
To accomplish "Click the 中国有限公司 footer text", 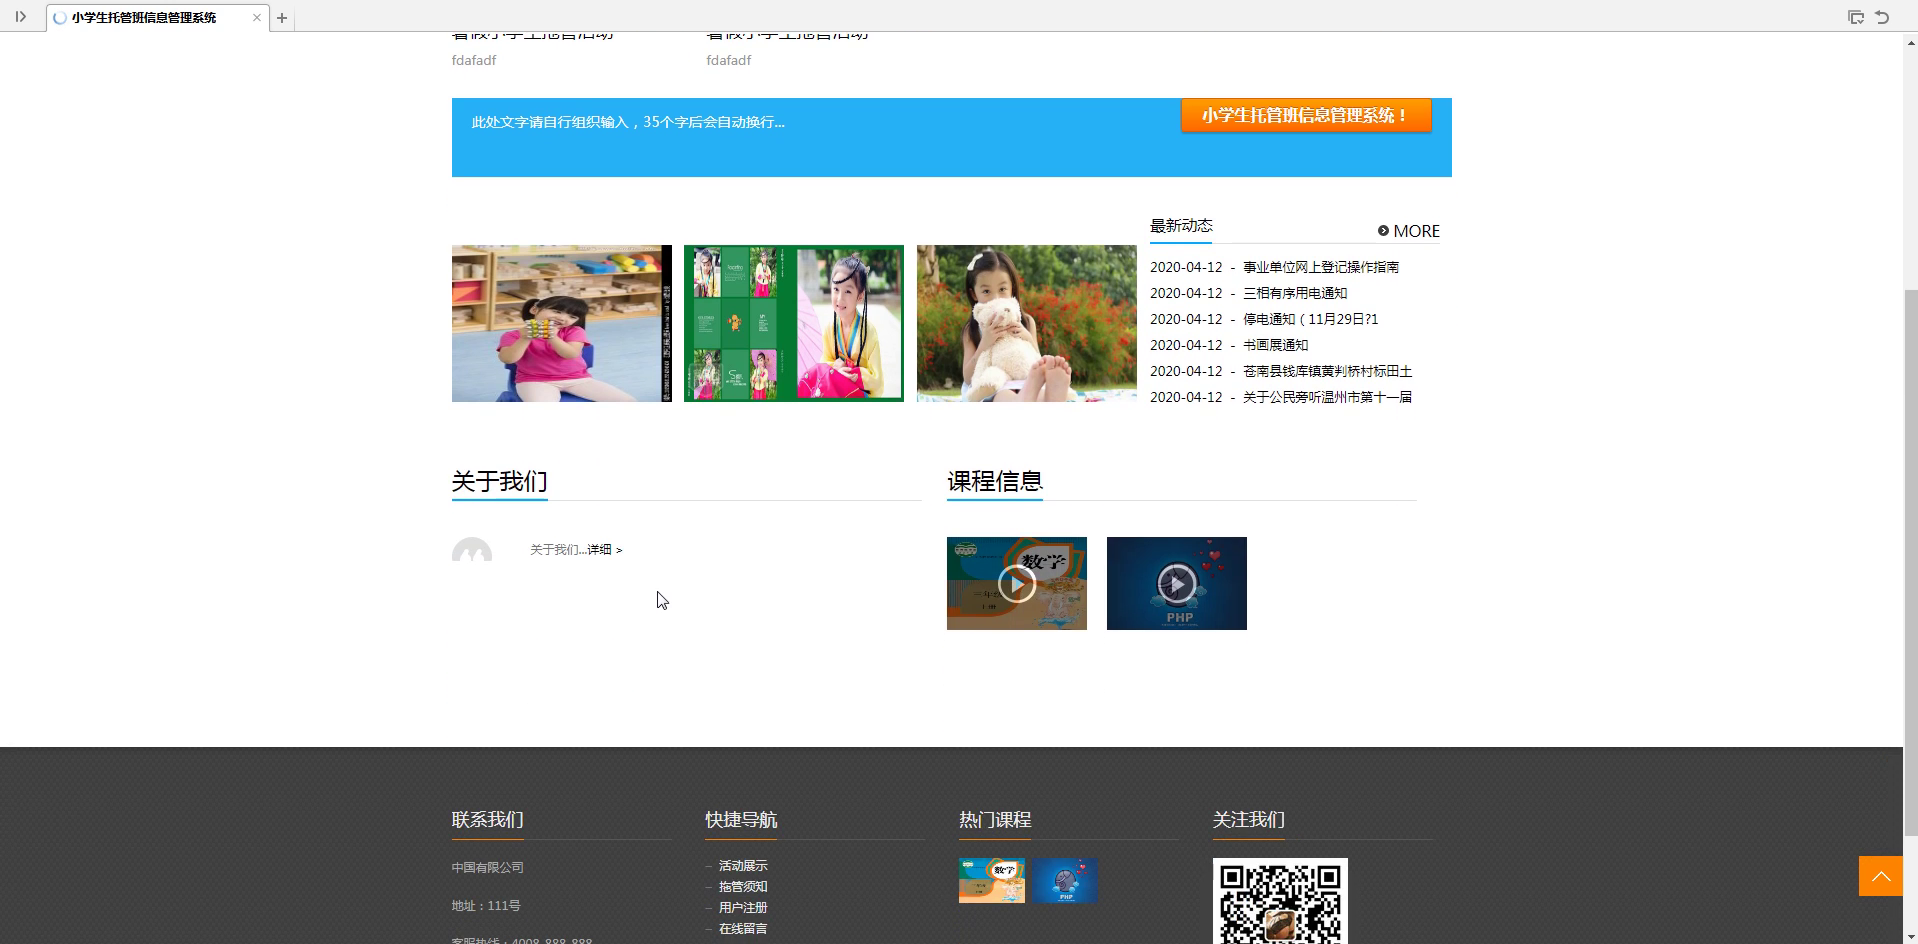I will click(487, 868).
